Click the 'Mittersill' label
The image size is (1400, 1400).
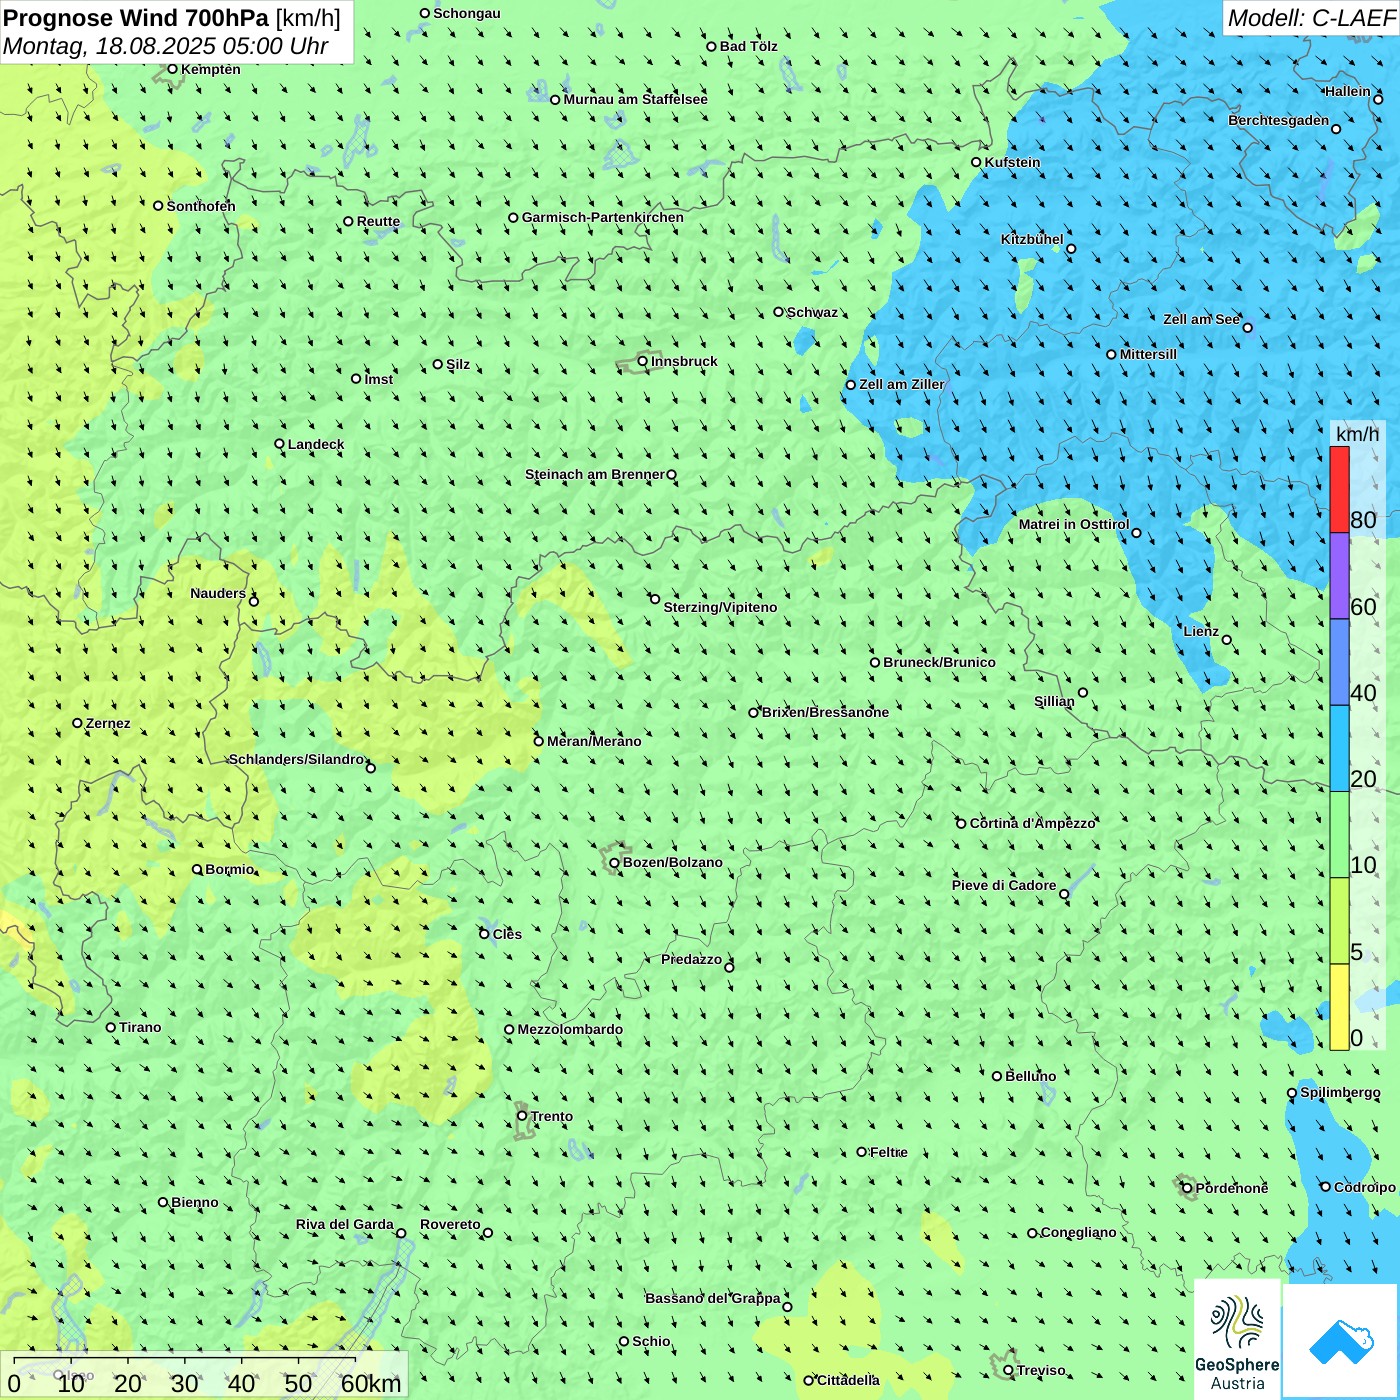click(x=1148, y=354)
